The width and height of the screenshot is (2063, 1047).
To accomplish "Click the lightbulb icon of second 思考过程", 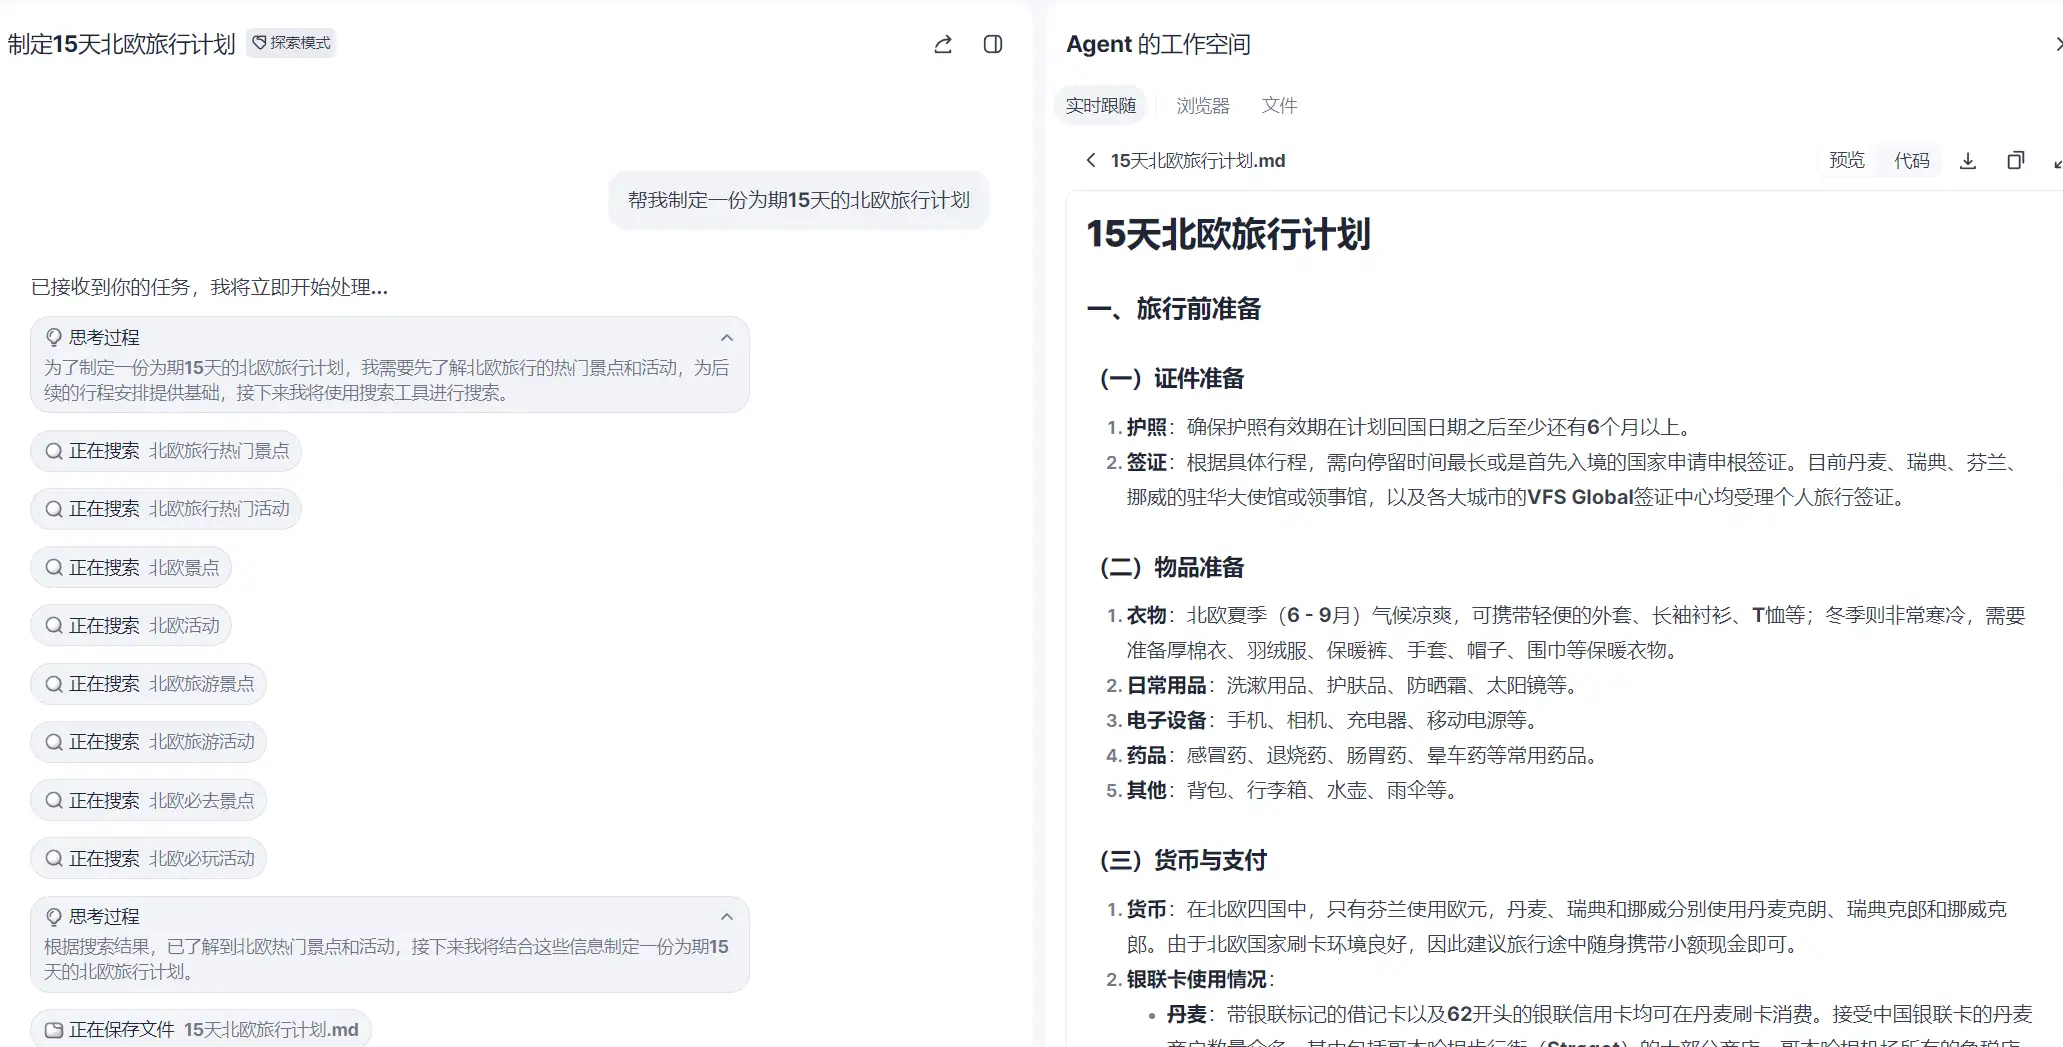I will coord(54,917).
